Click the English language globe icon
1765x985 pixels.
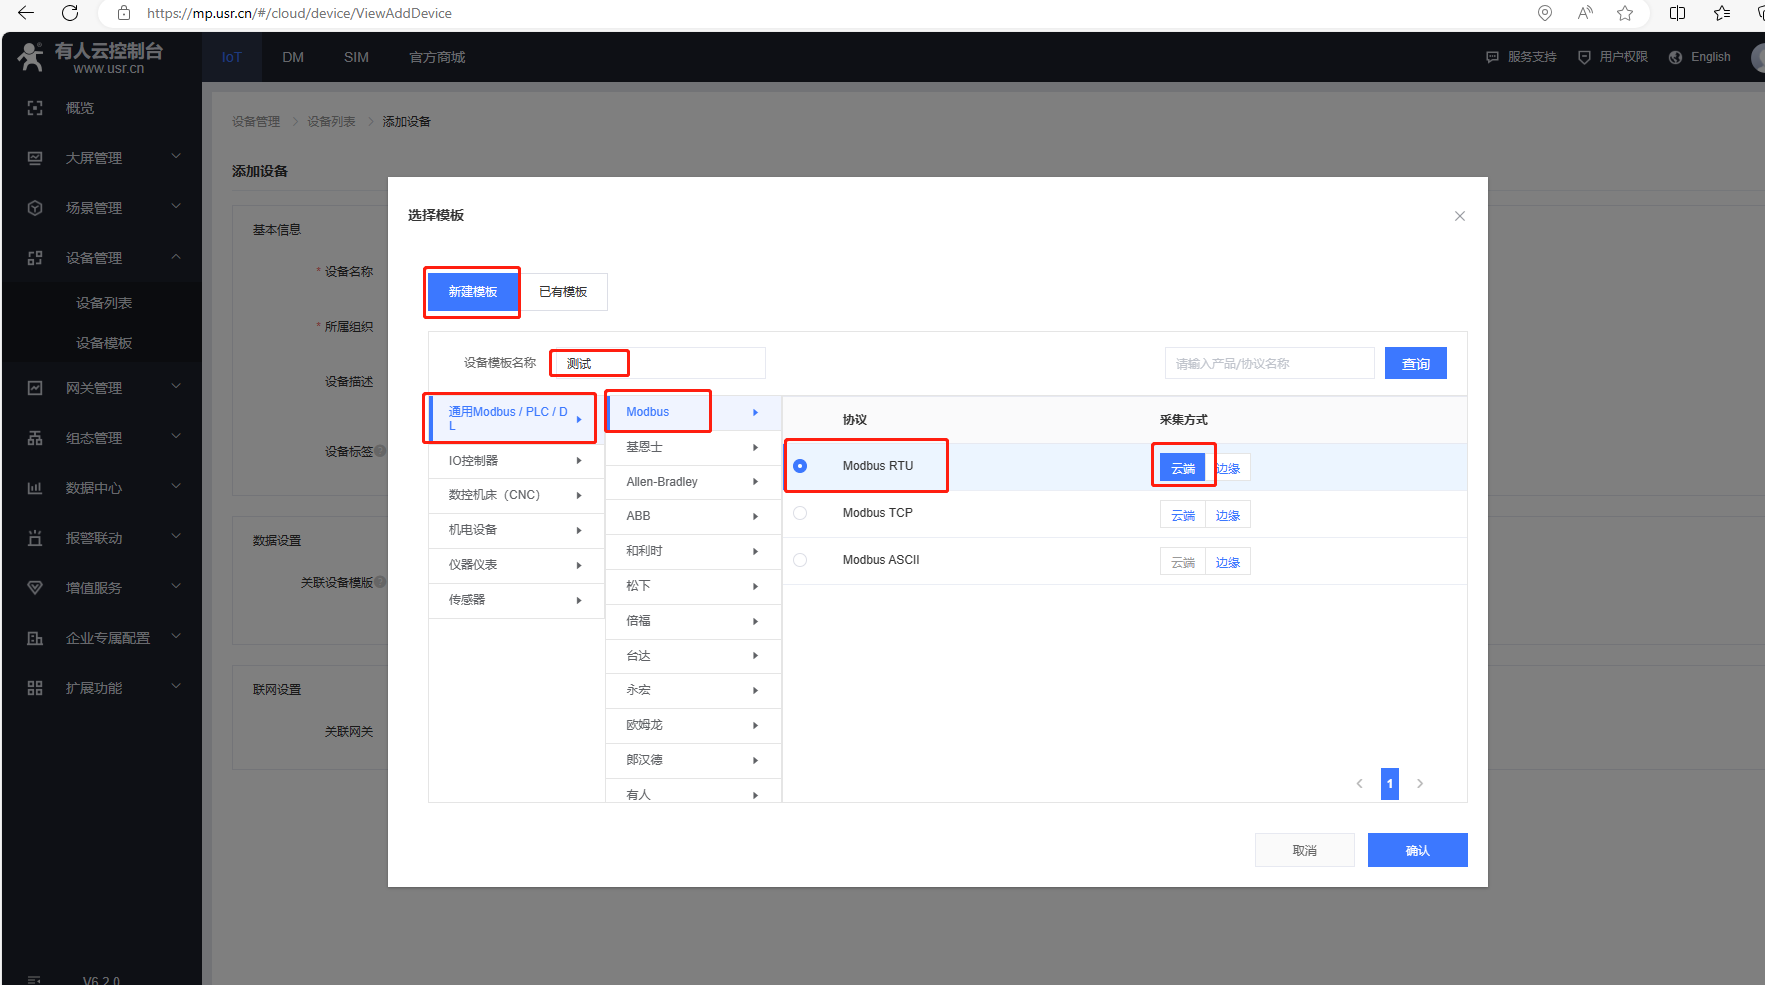point(1675,57)
